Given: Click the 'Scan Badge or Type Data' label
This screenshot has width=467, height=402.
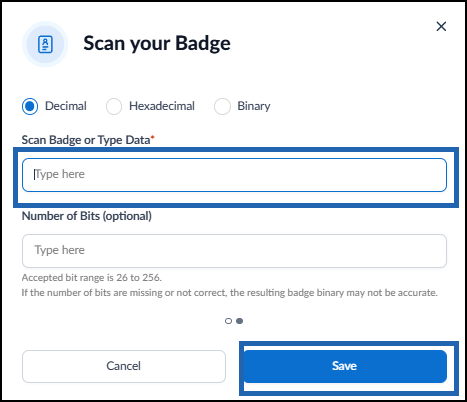Looking at the screenshot, I should (86, 140).
